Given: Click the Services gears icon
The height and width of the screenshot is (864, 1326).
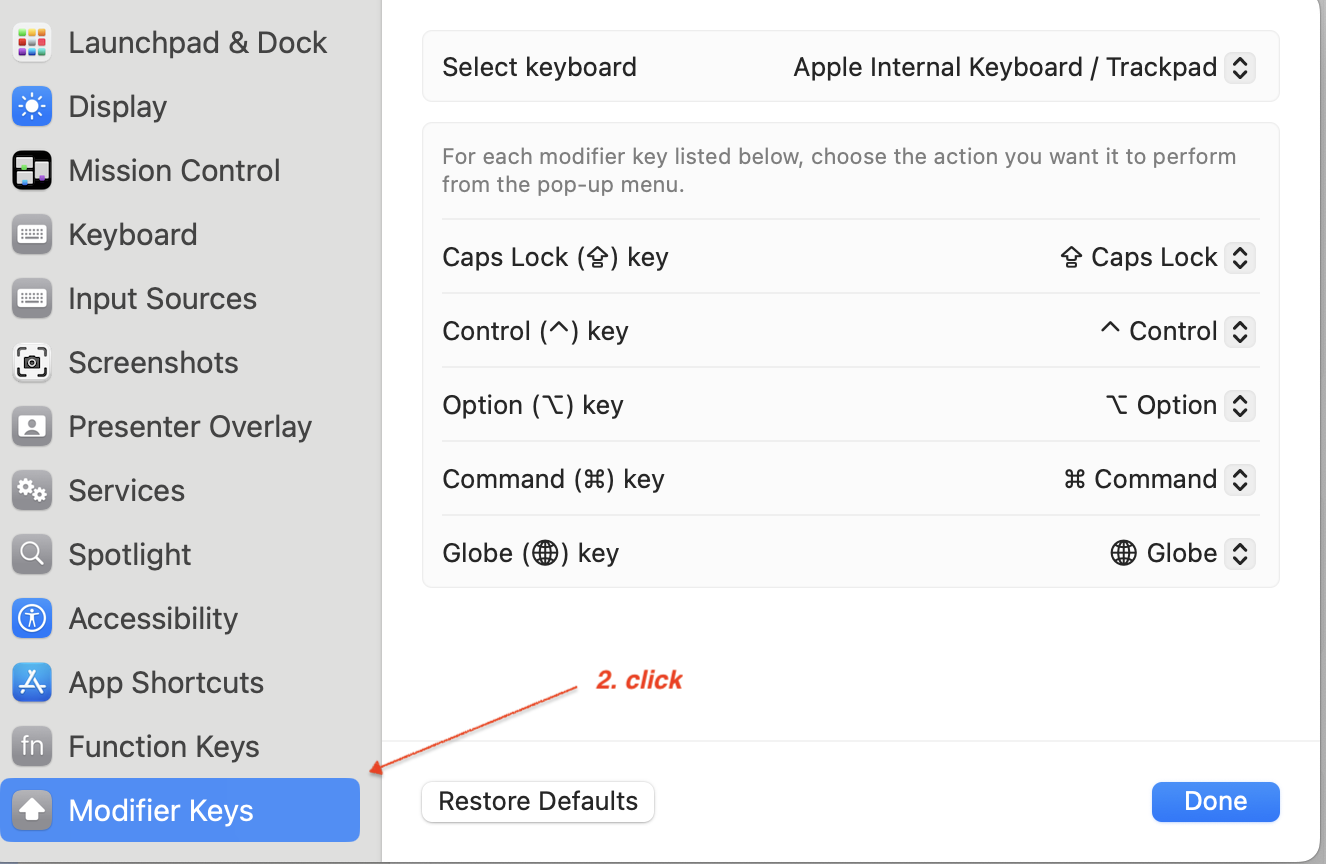Looking at the screenshot, I should pos(32,490).
